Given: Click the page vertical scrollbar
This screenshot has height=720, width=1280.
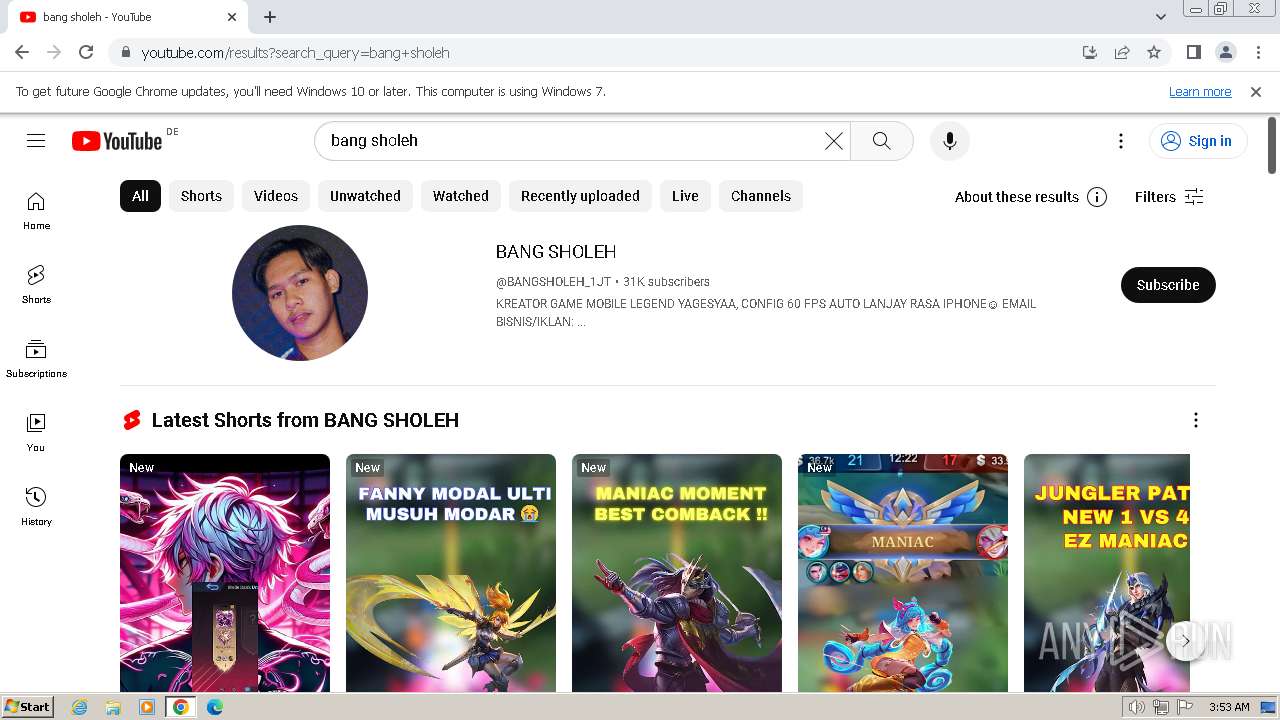Looking at the screenshot, I should 1272,145.
